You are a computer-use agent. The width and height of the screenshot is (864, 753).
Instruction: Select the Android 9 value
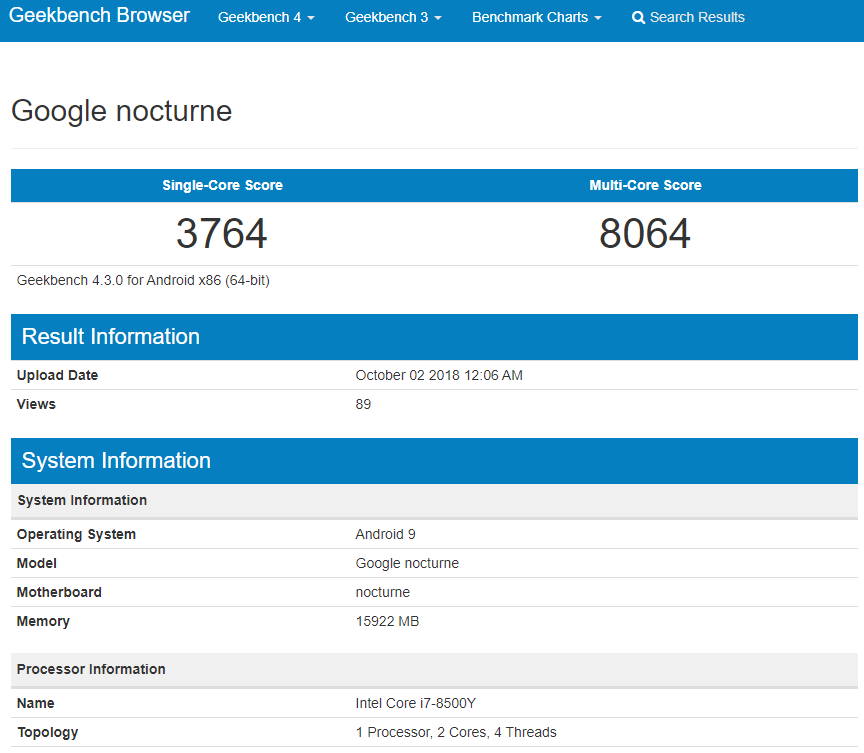coord(386,534)
